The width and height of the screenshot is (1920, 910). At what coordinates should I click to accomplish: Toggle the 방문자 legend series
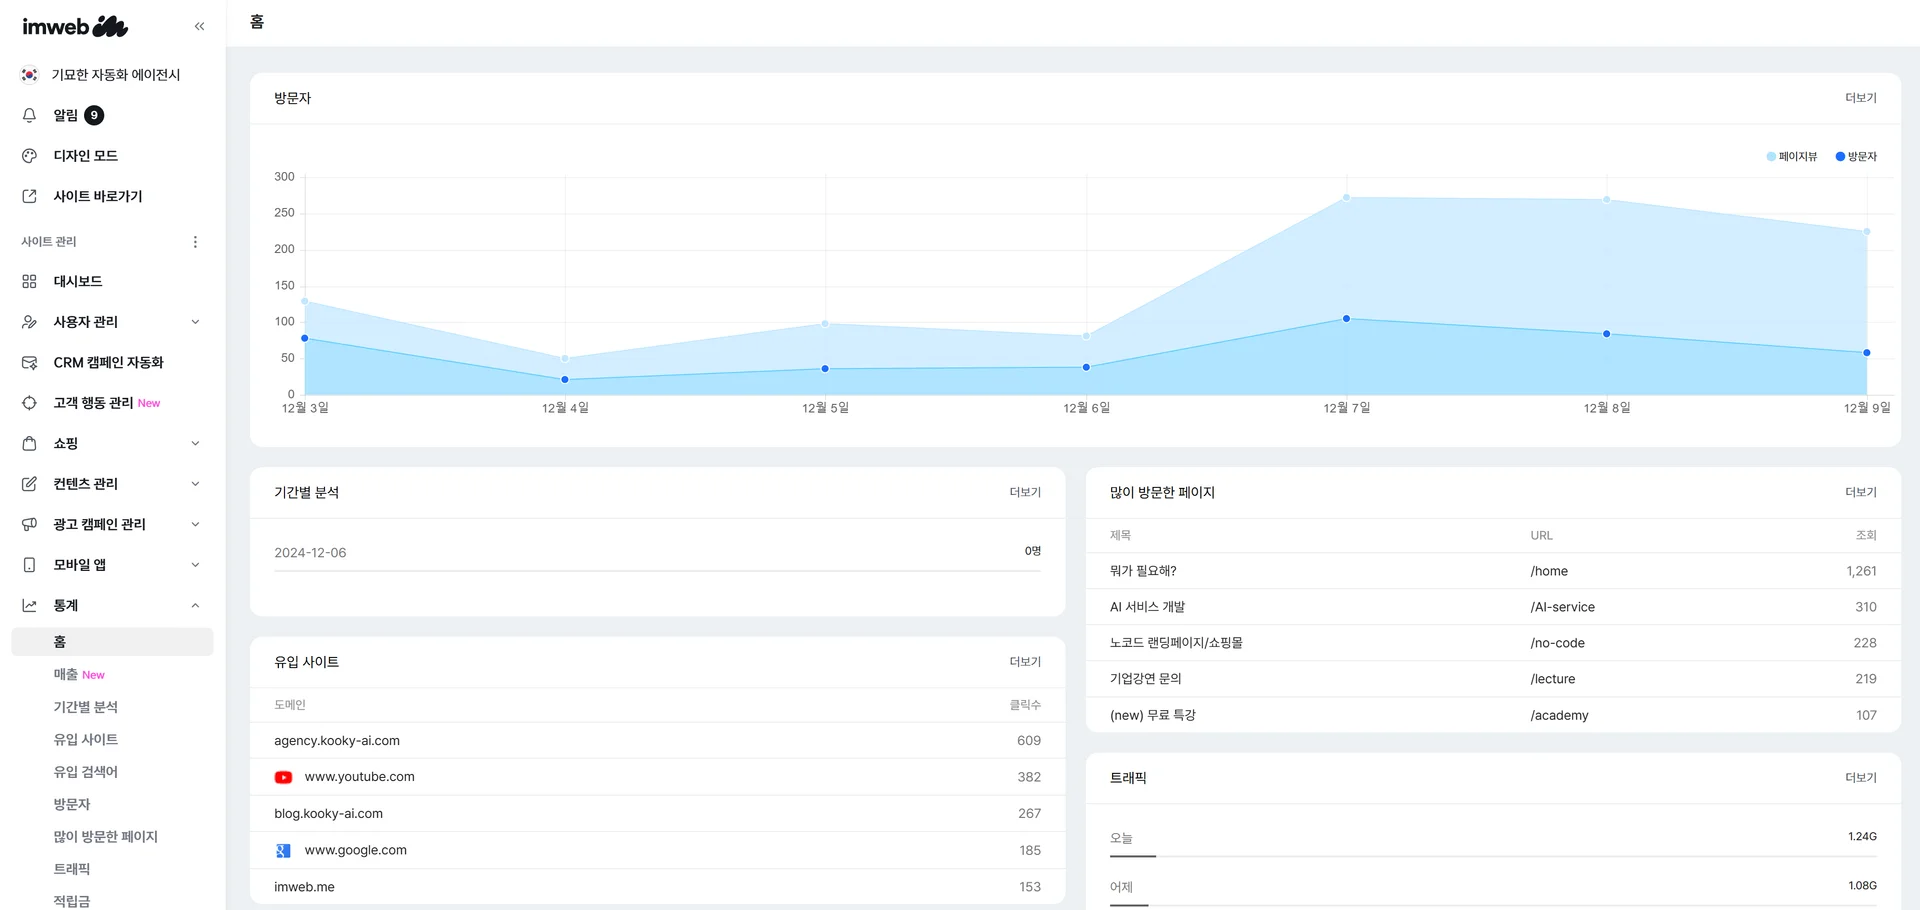[1856, 157]
